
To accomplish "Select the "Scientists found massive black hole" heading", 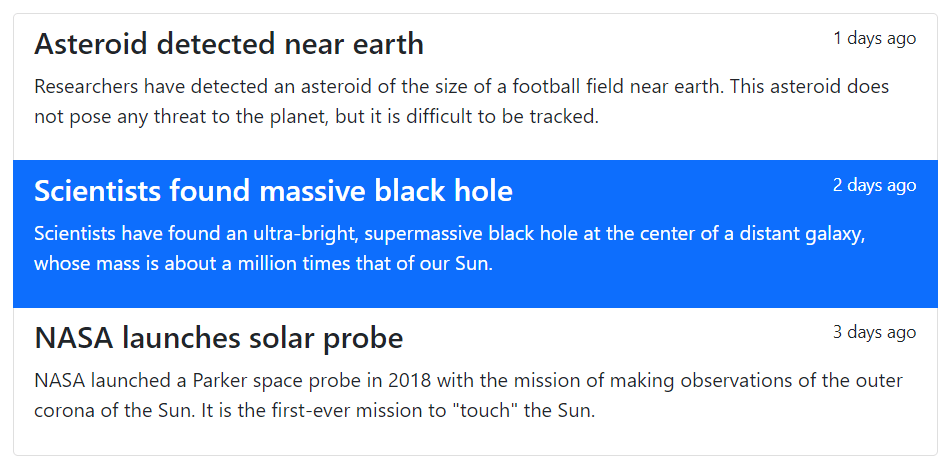I will point(273,191).
